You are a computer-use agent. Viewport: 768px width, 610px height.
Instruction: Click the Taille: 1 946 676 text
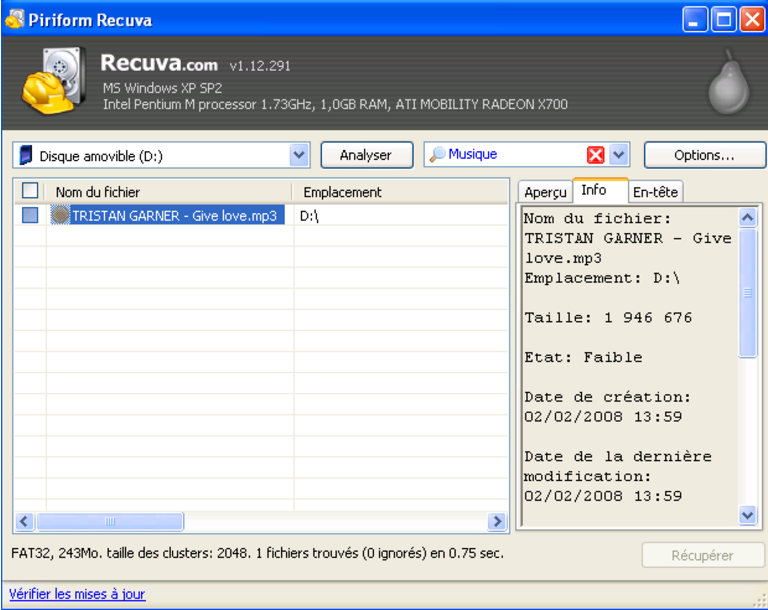pos(608,318)
